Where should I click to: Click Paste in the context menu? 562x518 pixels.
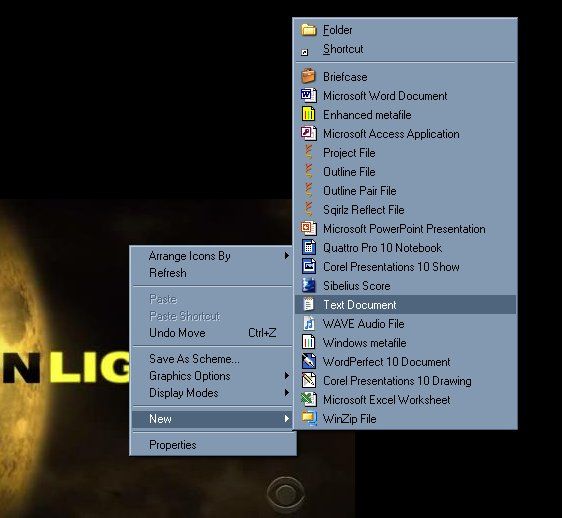click(163, 299)
